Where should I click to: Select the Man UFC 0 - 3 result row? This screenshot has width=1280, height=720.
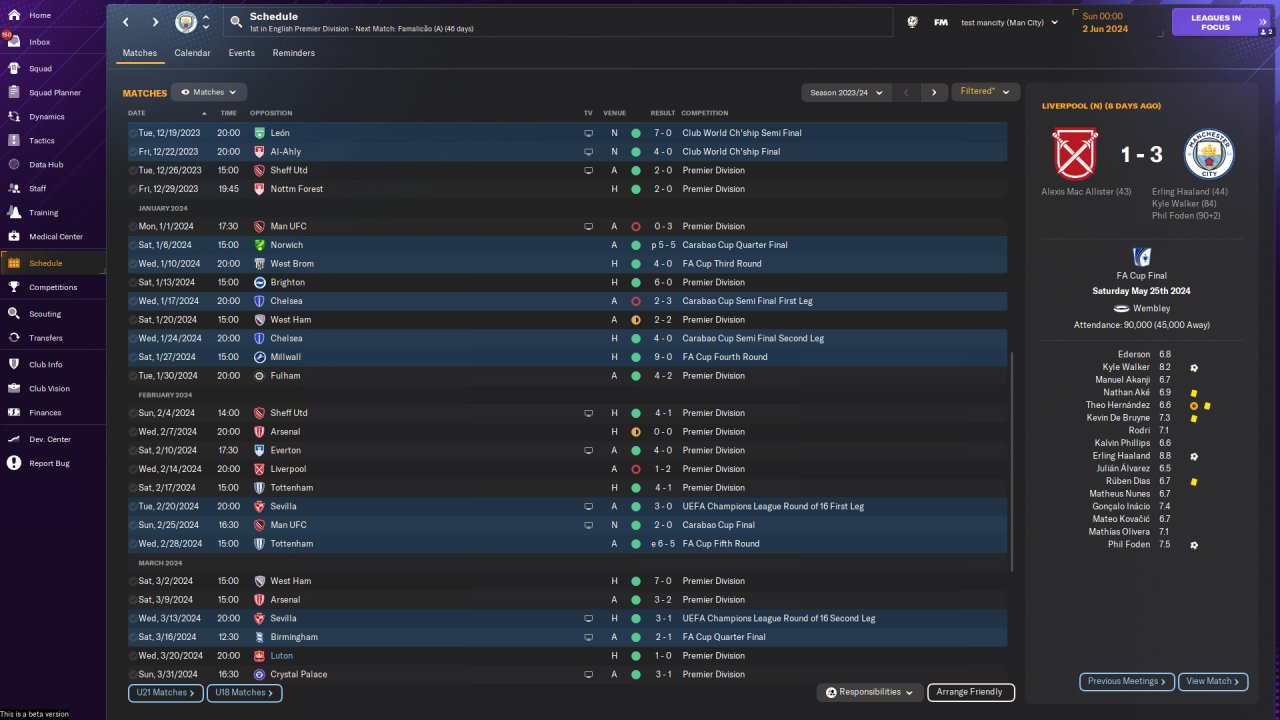[x=567, y=226]
